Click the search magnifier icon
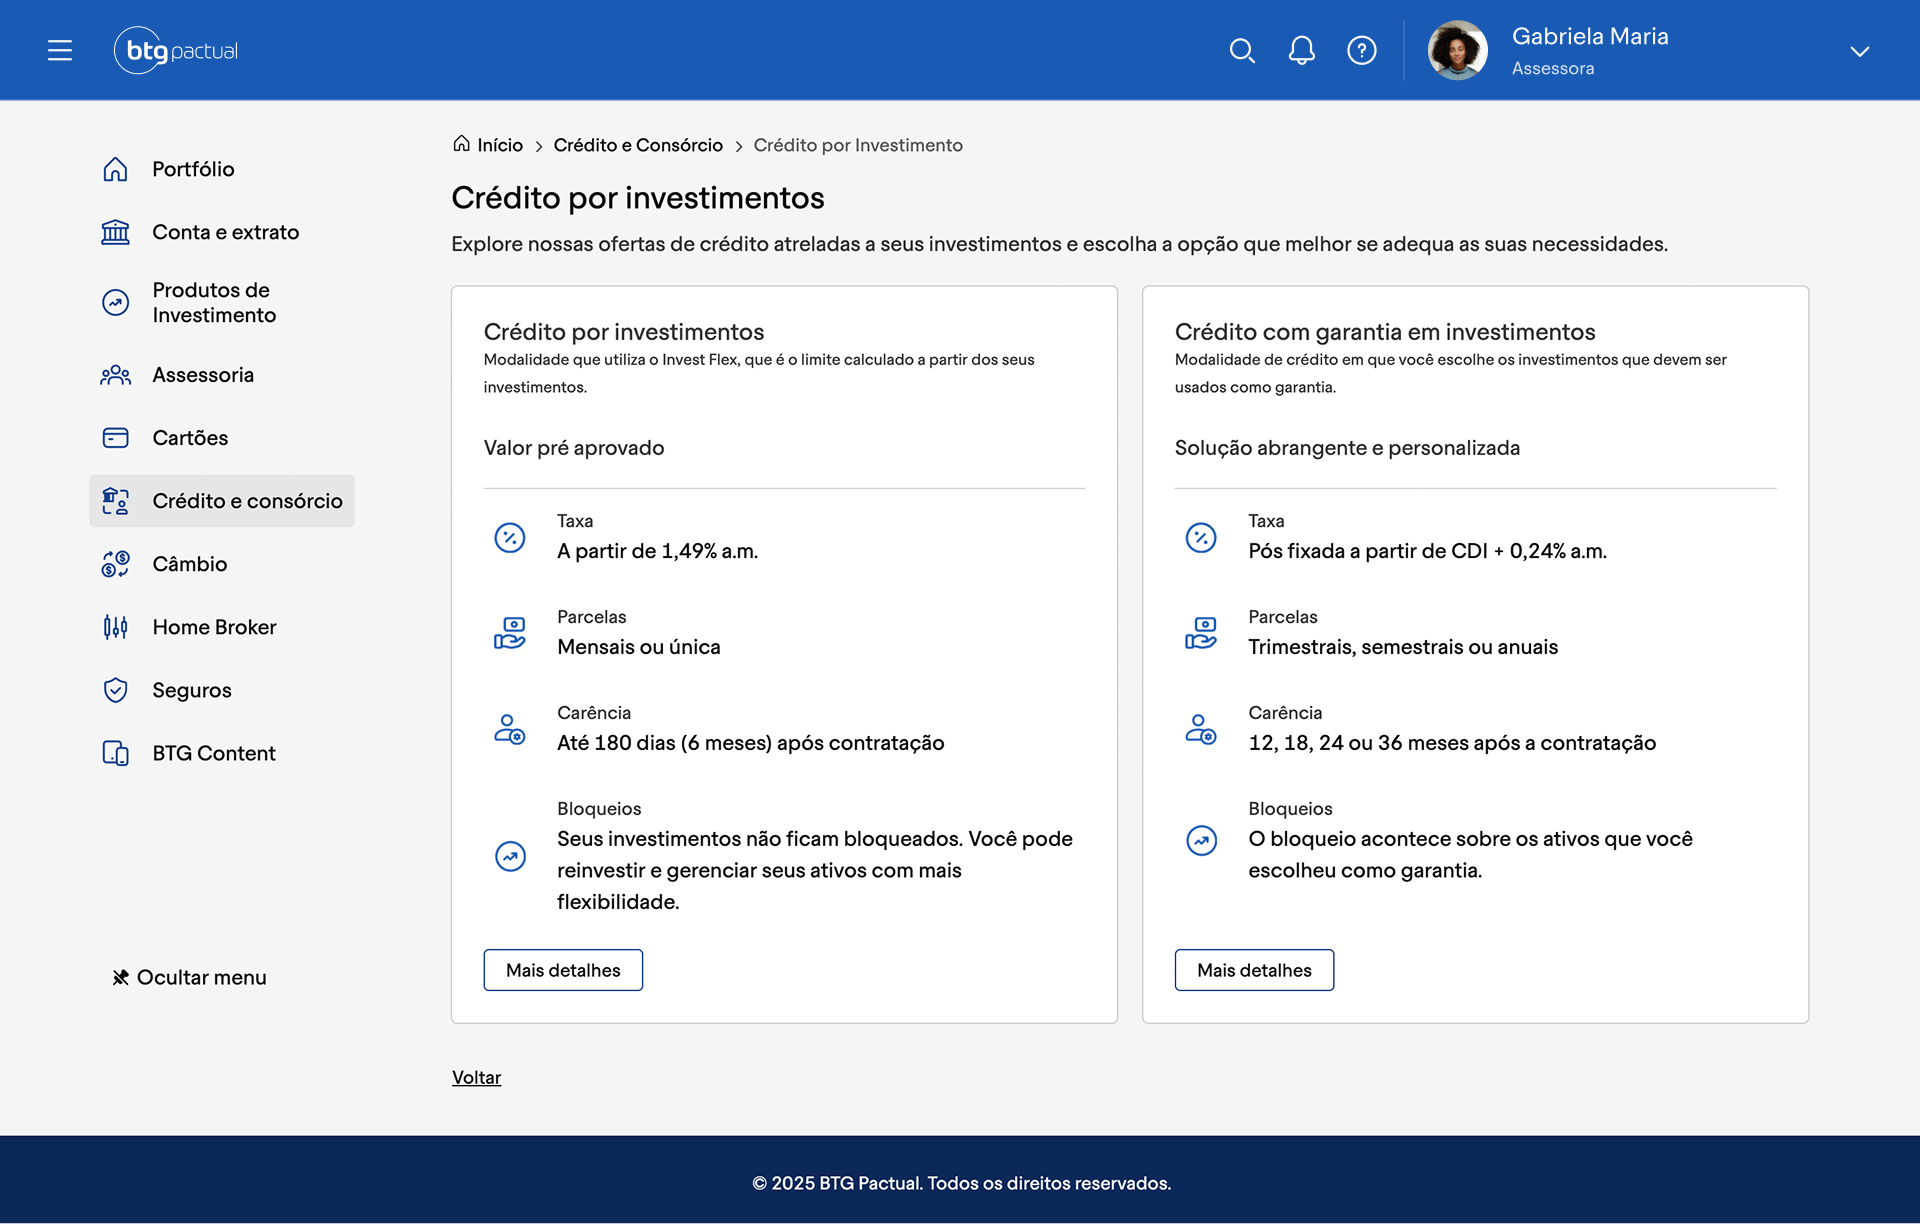This screenshot has width=1920, height=1224. pos(1243,50)
